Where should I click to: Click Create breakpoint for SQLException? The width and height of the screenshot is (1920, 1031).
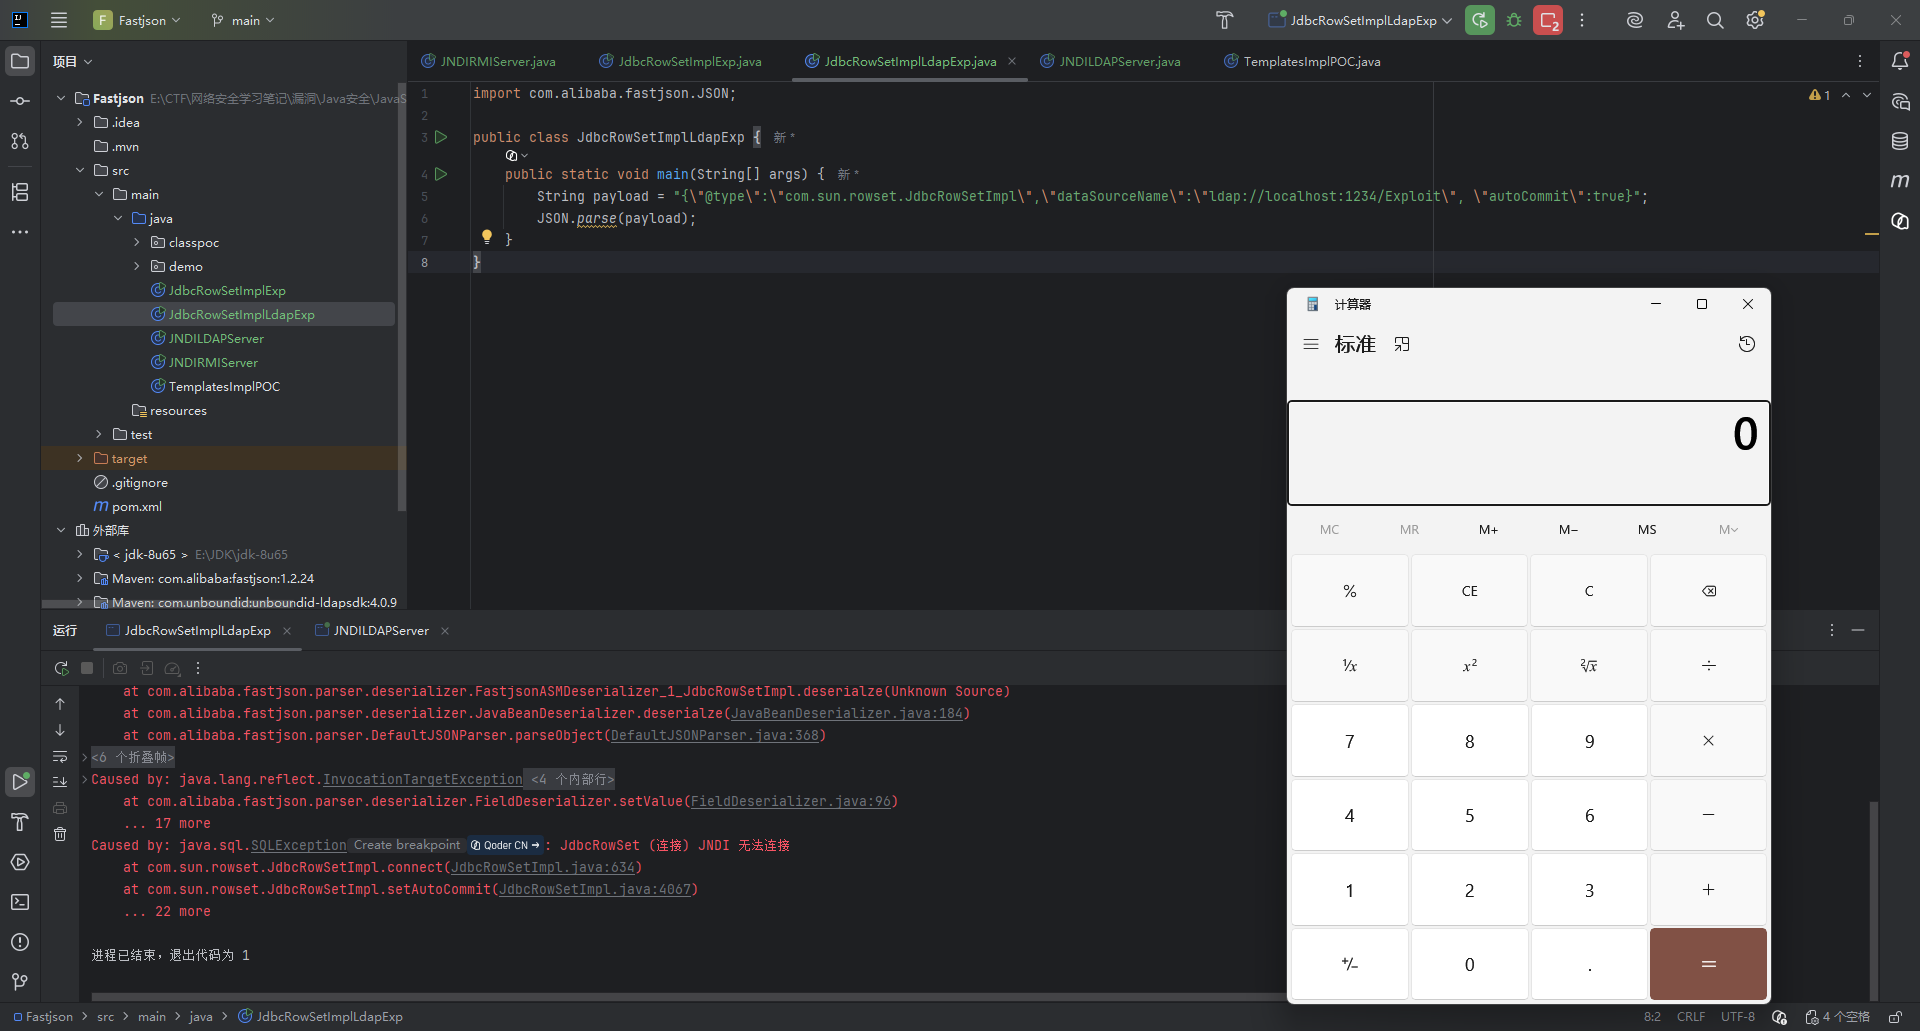pyautogui.click(x=407, y=845)
